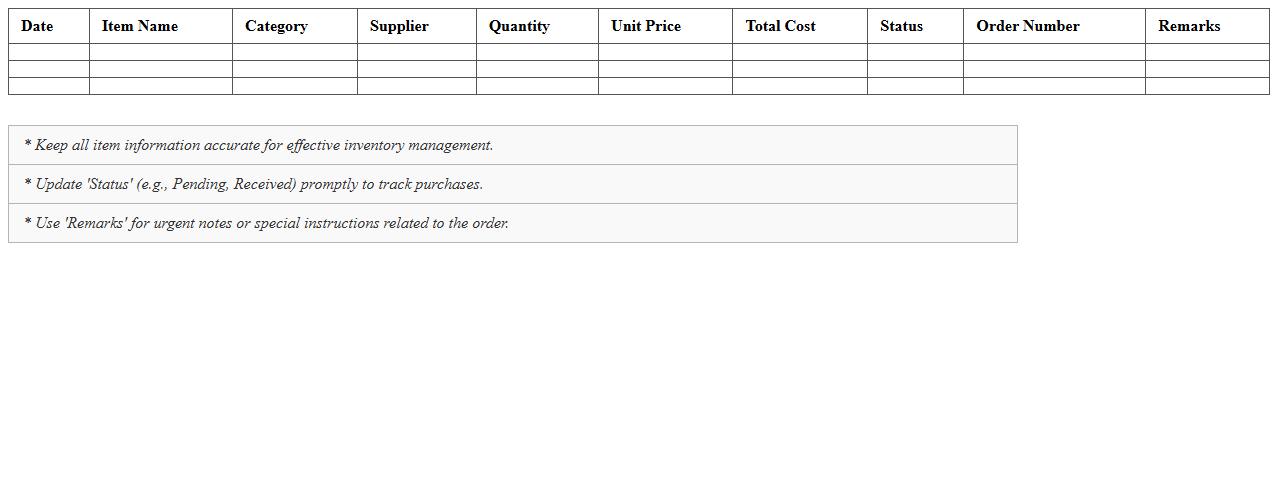Click first empty cell under Total Cost
Image resolution: width=1278 pixels, height=501 pixels.
point(800,52)
